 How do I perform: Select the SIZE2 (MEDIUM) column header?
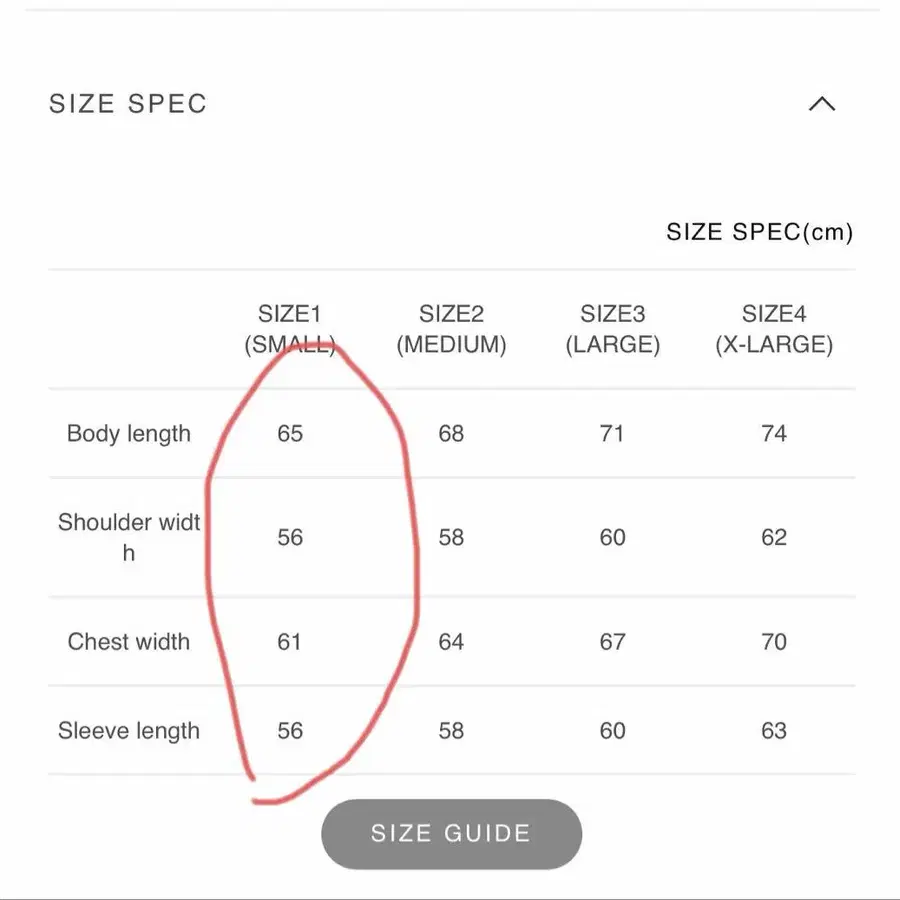(451, 330)
